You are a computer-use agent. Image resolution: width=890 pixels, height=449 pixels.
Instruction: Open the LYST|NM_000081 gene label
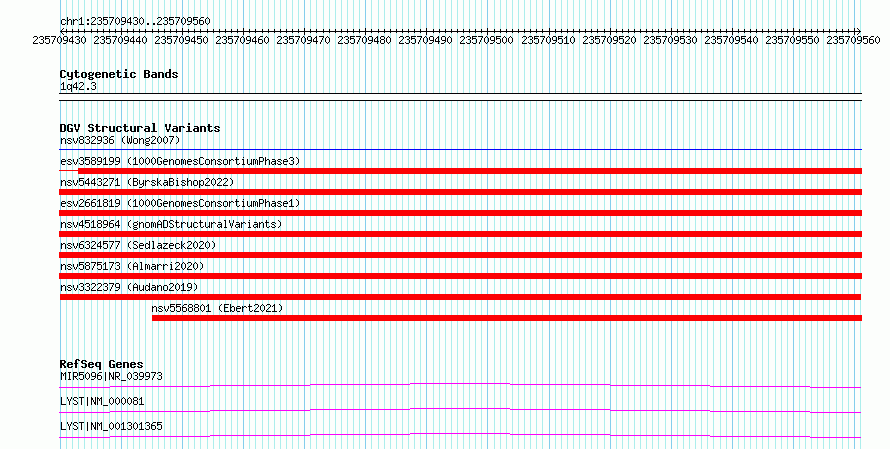102,401
